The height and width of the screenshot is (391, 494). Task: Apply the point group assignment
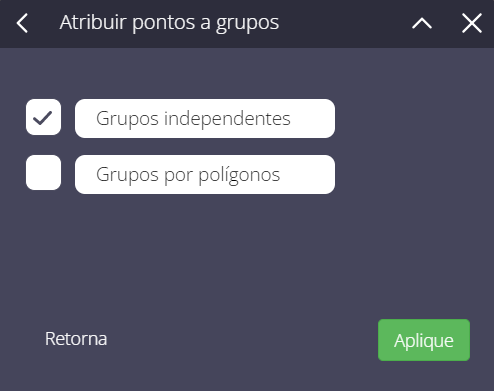pos(424,340)
